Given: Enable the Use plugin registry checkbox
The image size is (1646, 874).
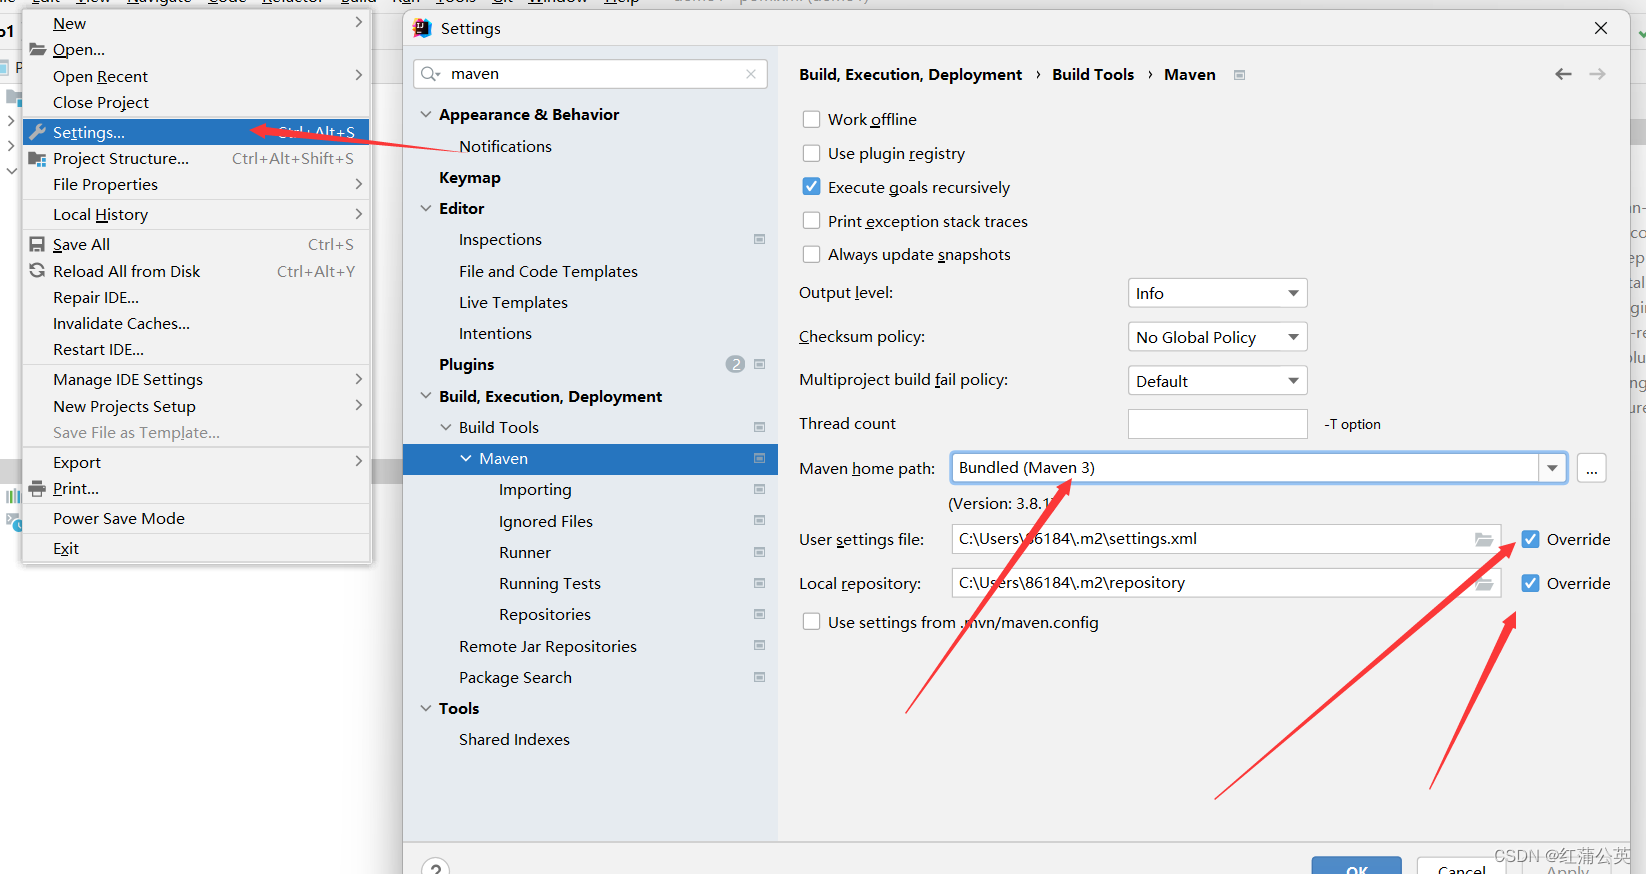Looking at the screenshot, I should click(811, 153).
